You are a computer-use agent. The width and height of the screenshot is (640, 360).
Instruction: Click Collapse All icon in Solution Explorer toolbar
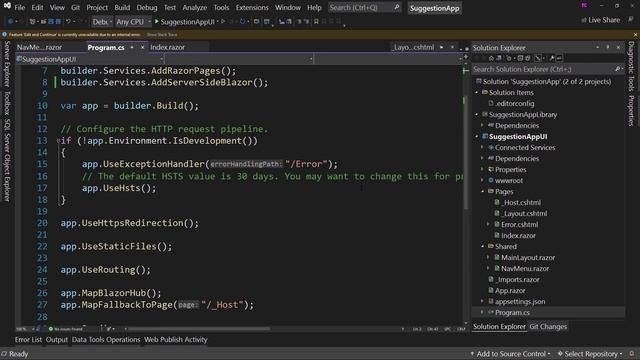click(520, 58)
